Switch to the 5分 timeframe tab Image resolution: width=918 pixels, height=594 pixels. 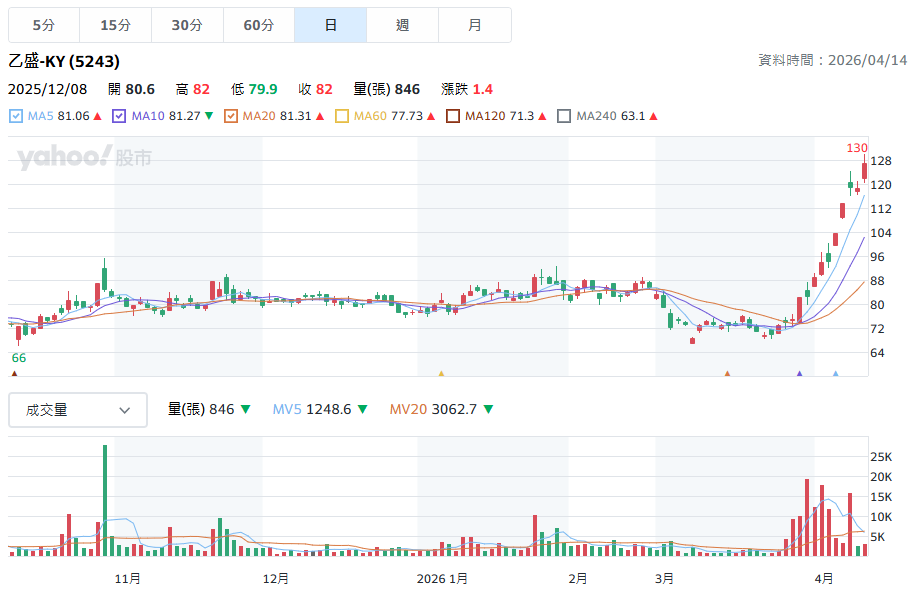point(43,25)
